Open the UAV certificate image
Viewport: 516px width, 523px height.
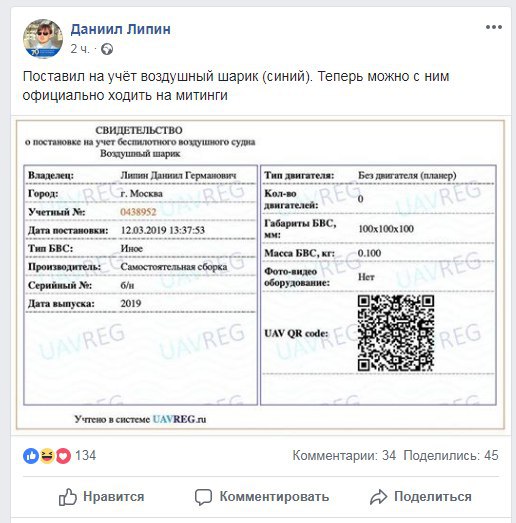pos(260,275)
